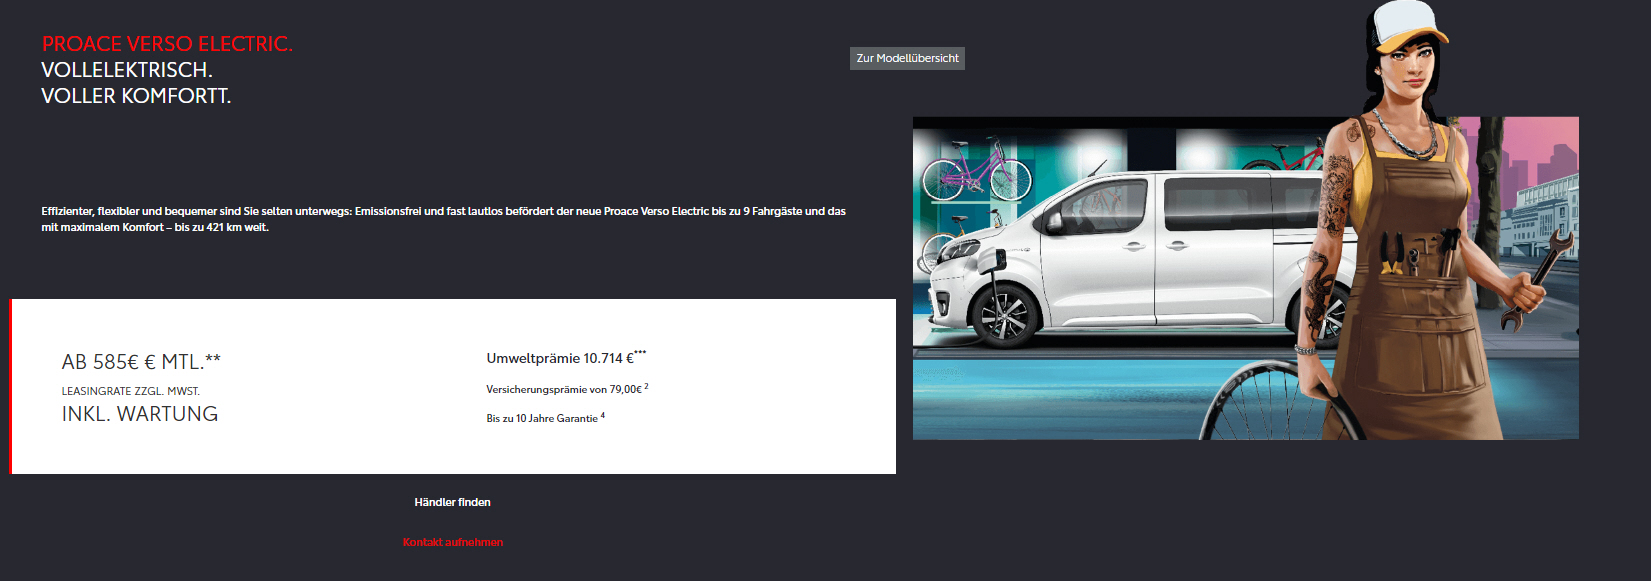Image resolution: width=1651 pixels, height=581 pixels.
Task: Click the Umweltprämie 10.714 € text
Action: click(560, 358)
